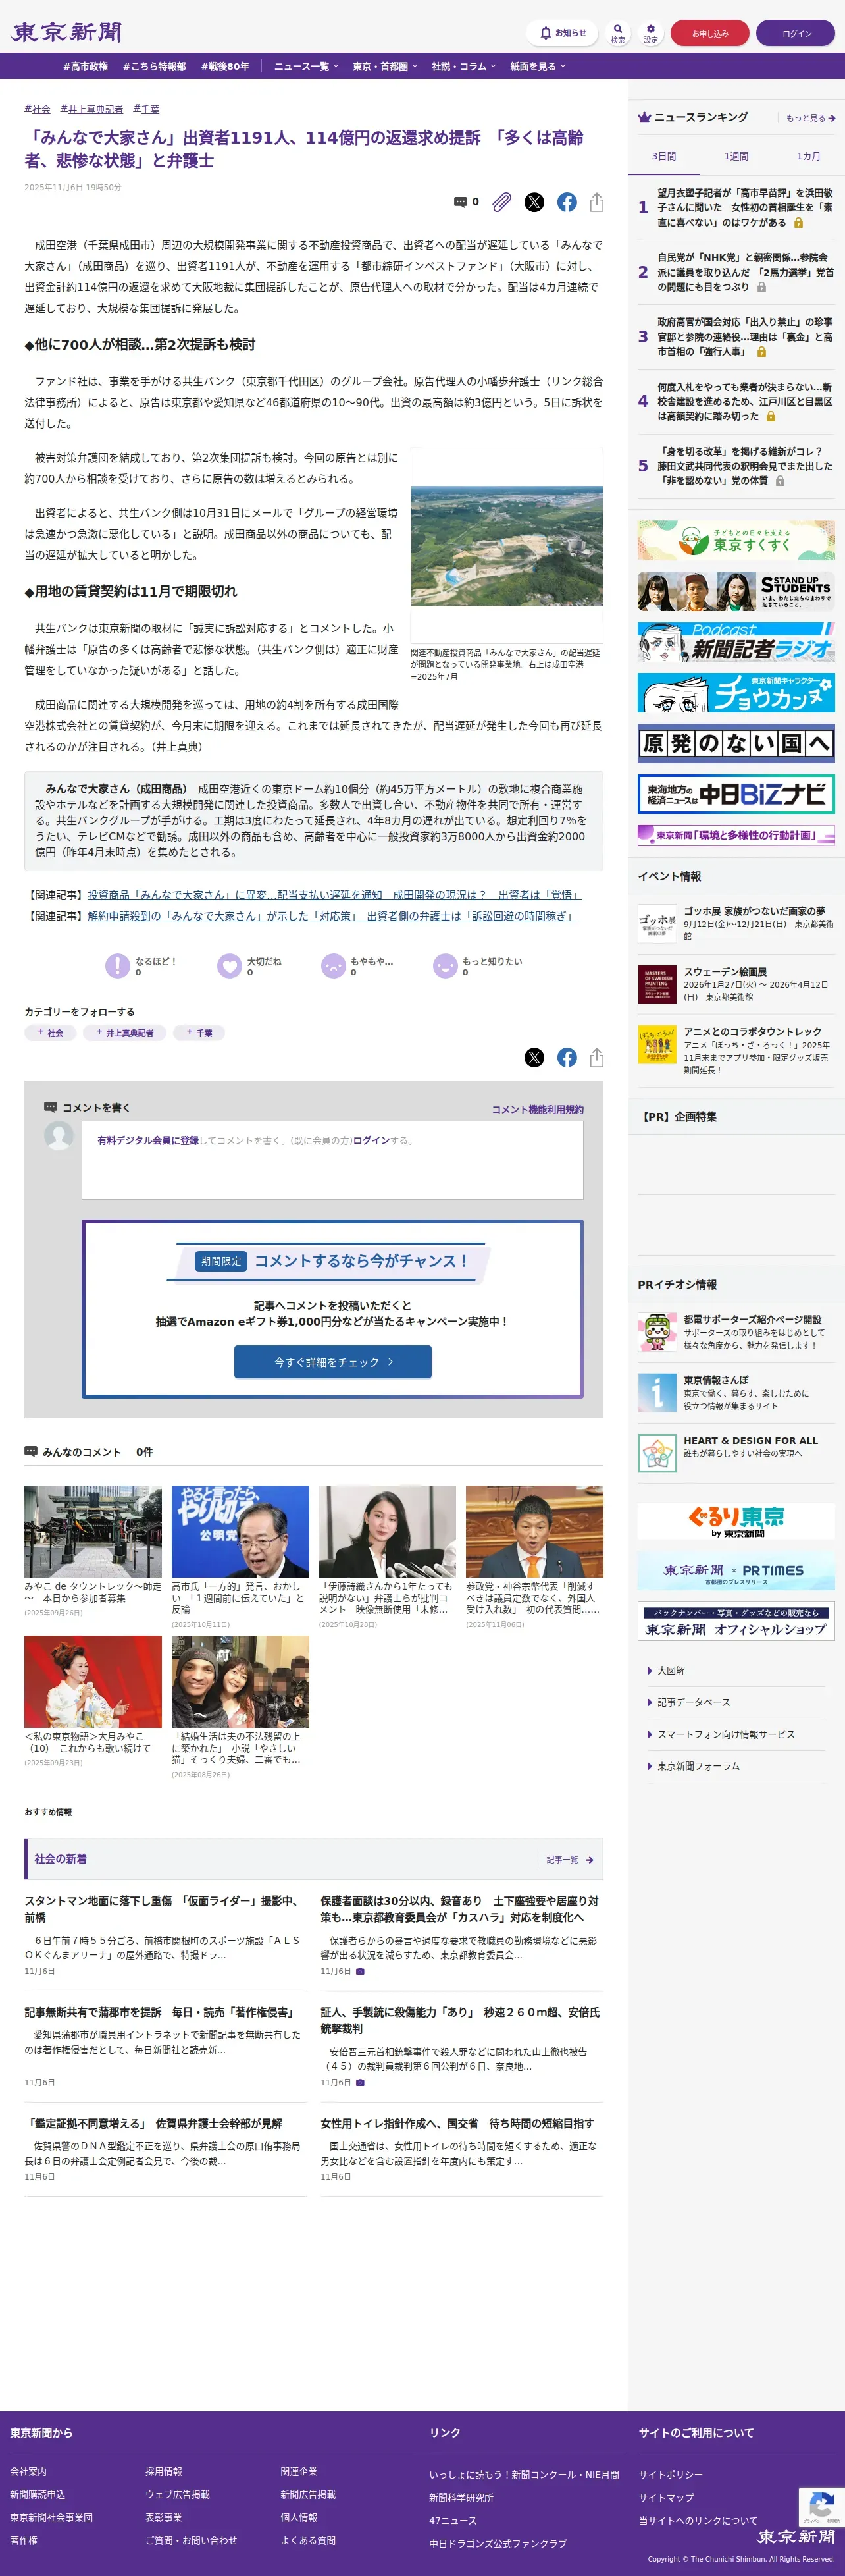Viewport: 845px width, 2576px height.
Task: Click the arrow on 記事一覧 link
Action: (x=589, y=1860)
